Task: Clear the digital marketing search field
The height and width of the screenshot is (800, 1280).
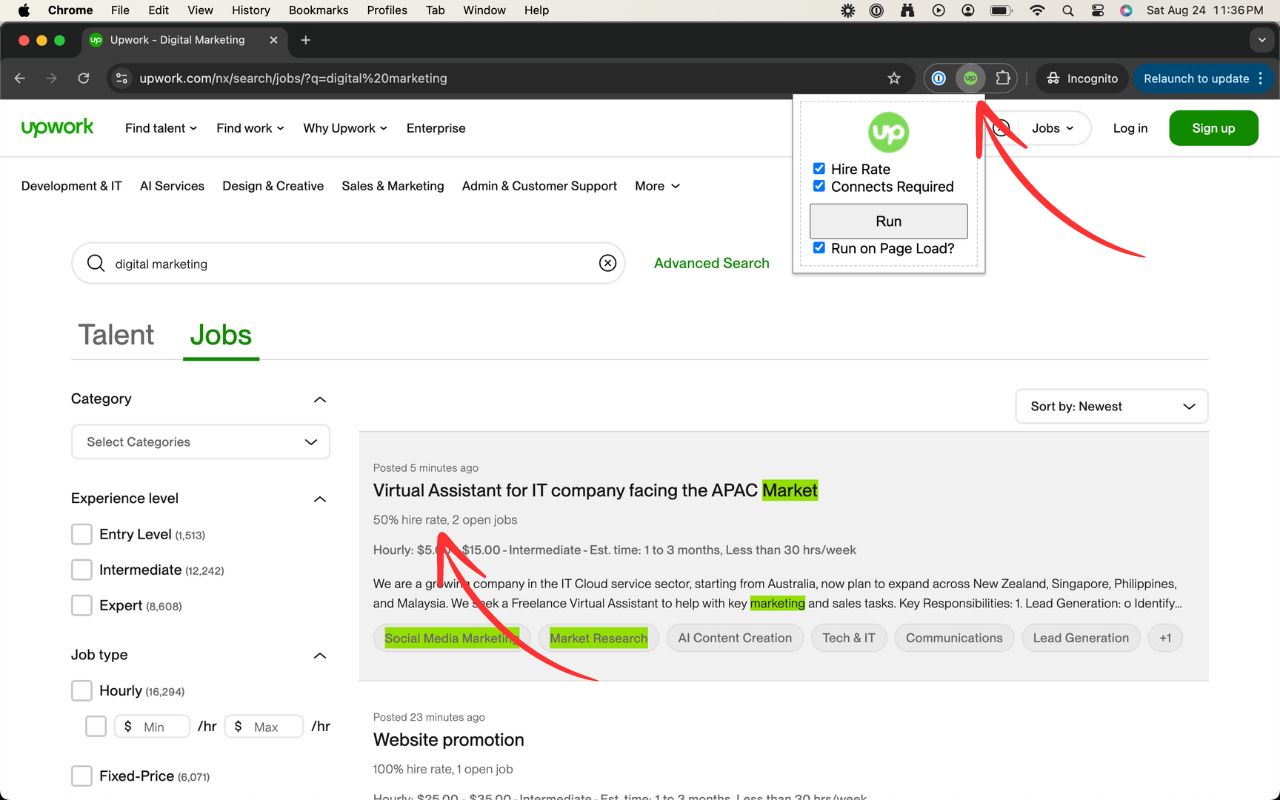Action: (607, 263)
